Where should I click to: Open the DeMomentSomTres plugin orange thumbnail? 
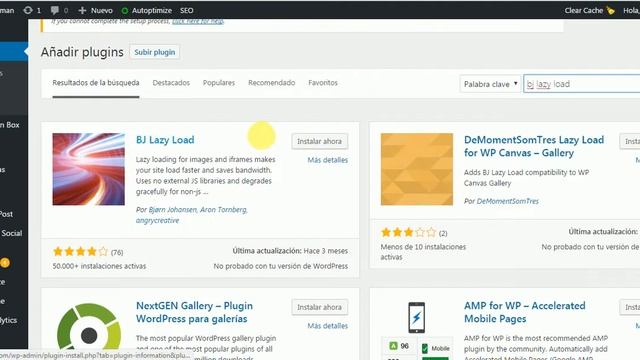click(417, 169)
